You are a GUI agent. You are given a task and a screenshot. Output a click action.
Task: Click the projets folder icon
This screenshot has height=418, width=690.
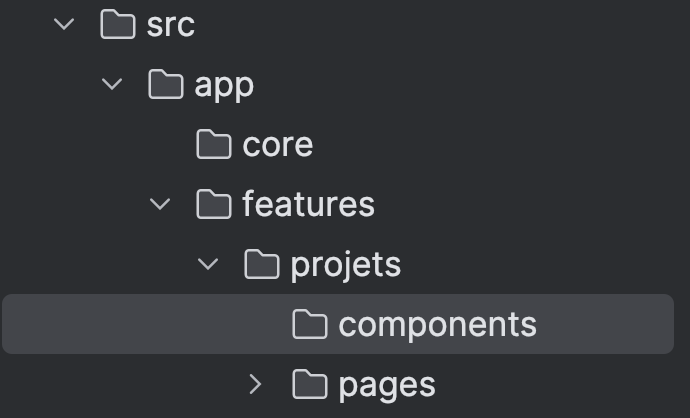(262, 265)
